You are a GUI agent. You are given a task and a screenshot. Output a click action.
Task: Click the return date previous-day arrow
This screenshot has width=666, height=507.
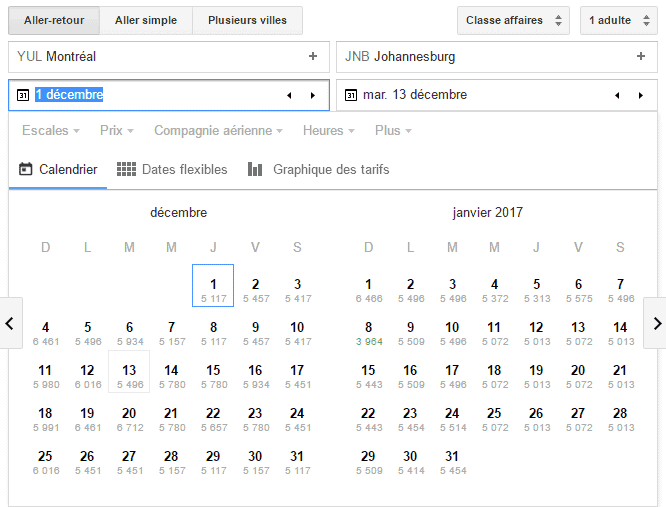click(x=617, y=96)
